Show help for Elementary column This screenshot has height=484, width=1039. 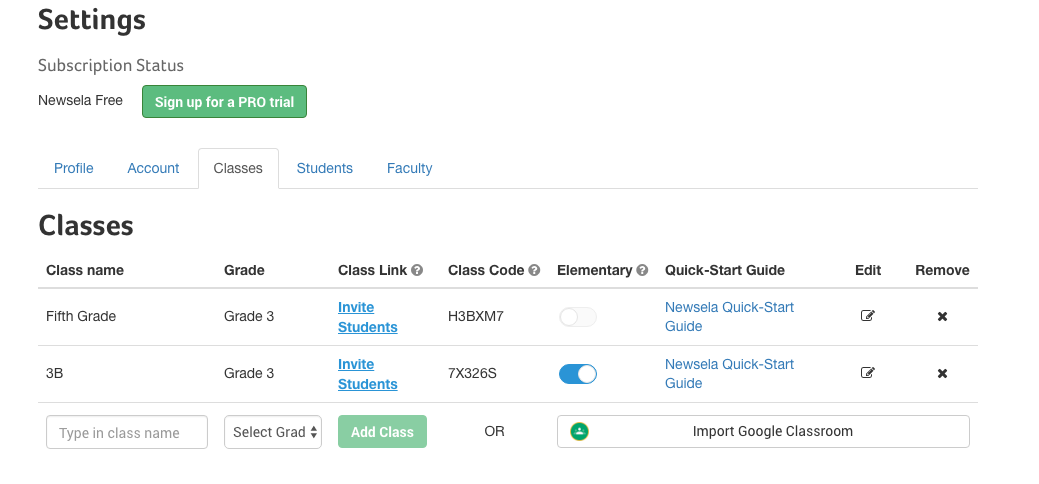click(642, 271)
